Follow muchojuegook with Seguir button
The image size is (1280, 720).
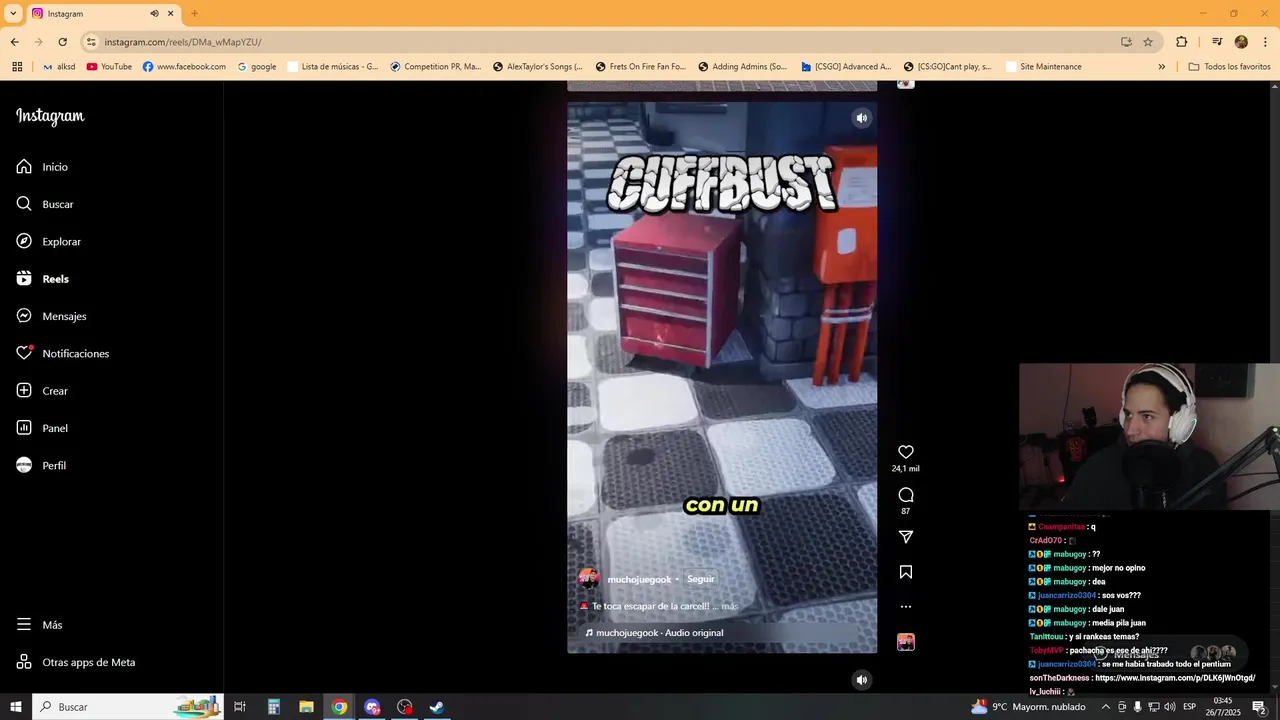(x=701, y=579)
